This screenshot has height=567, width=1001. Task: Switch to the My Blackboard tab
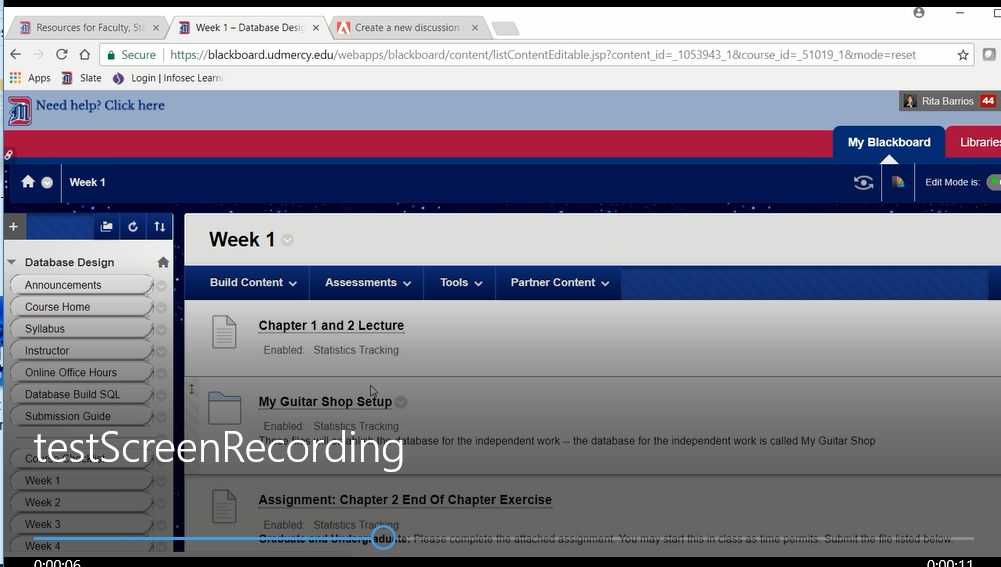point(888,142)
